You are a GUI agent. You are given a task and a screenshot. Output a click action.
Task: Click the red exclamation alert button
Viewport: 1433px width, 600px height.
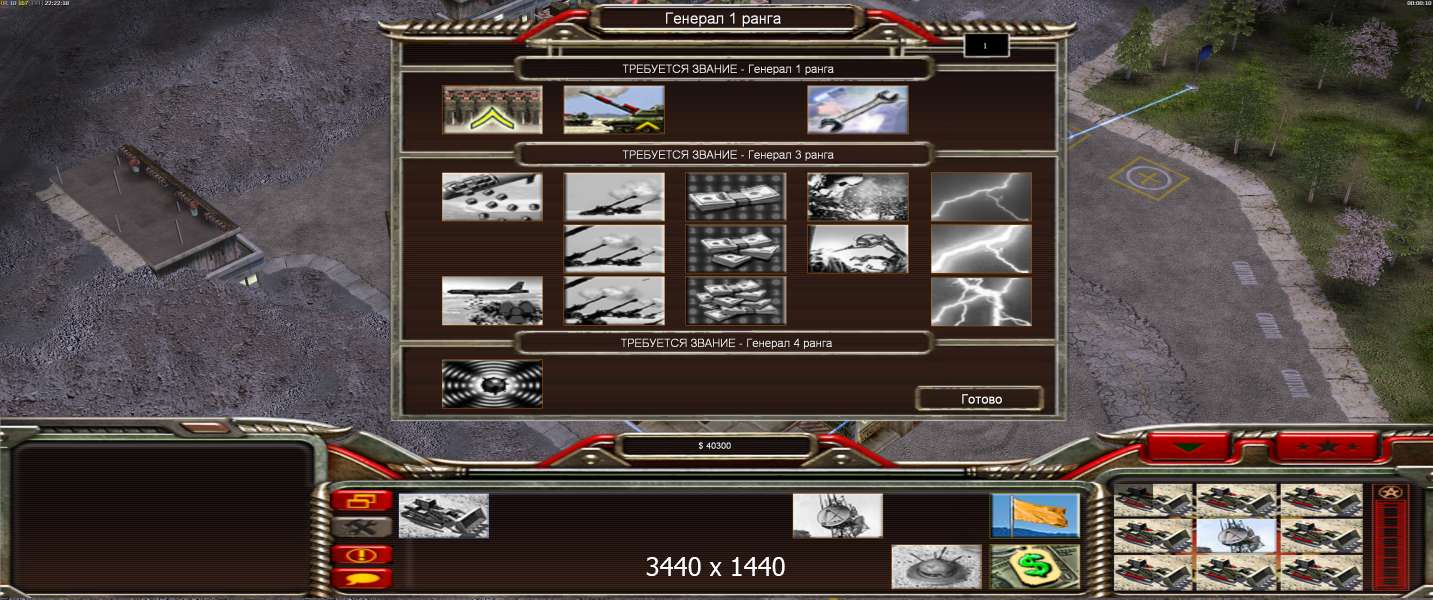361,554
